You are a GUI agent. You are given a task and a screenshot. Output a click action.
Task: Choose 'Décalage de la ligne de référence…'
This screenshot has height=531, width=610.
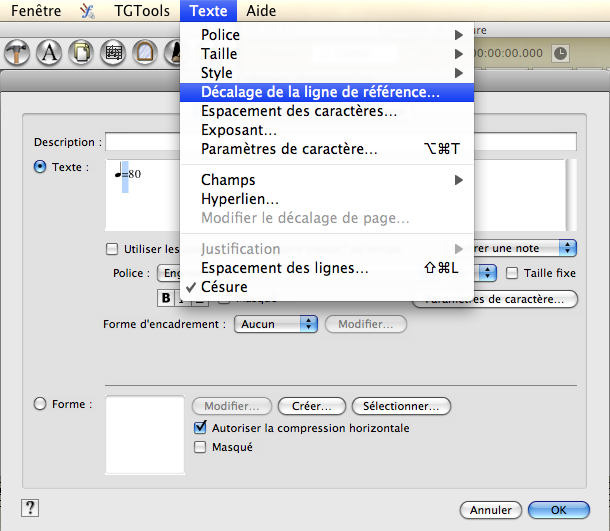318,92
